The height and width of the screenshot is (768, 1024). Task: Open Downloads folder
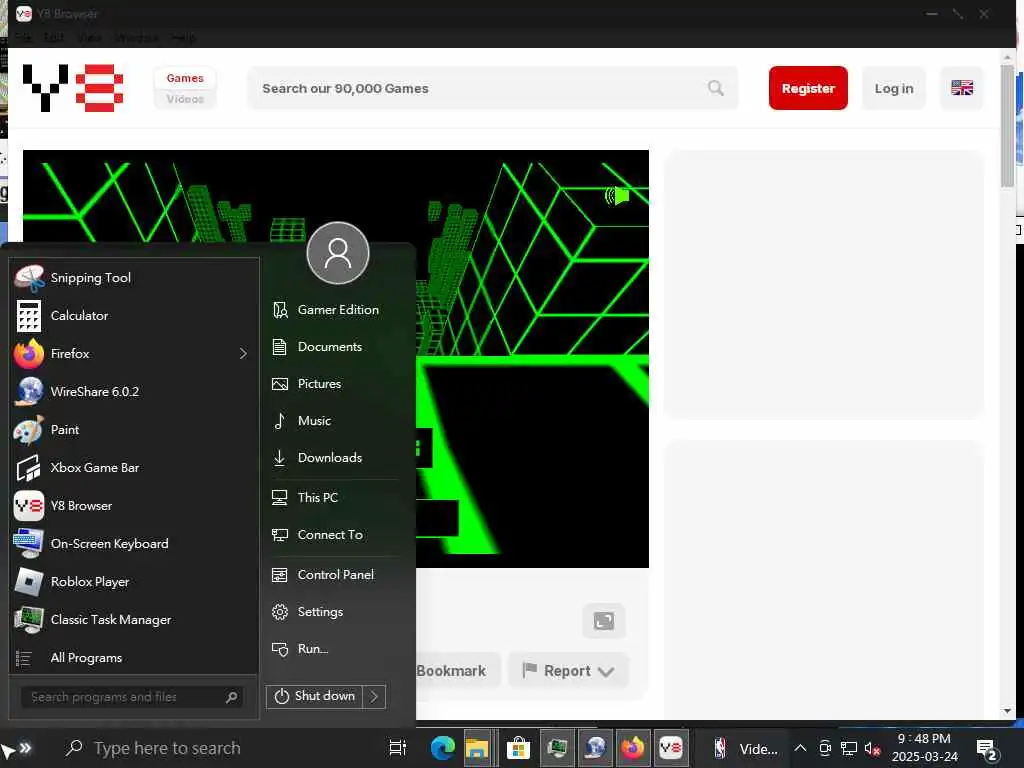pos(336,458)
